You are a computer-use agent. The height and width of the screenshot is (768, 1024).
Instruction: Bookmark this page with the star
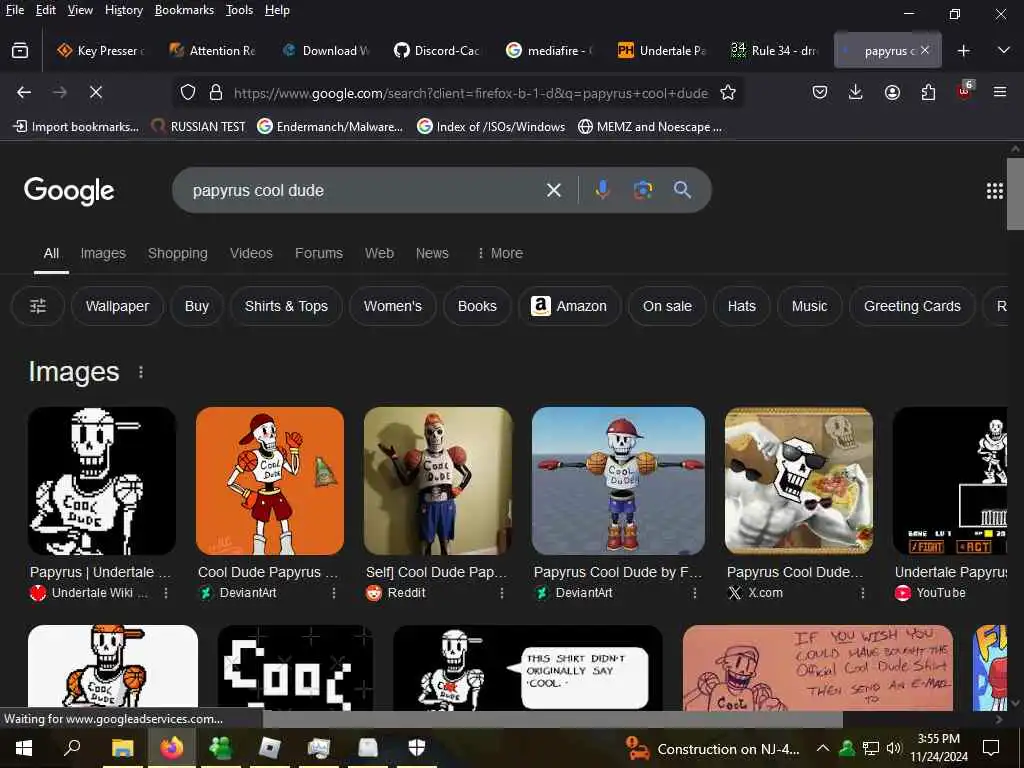point(728,92)
